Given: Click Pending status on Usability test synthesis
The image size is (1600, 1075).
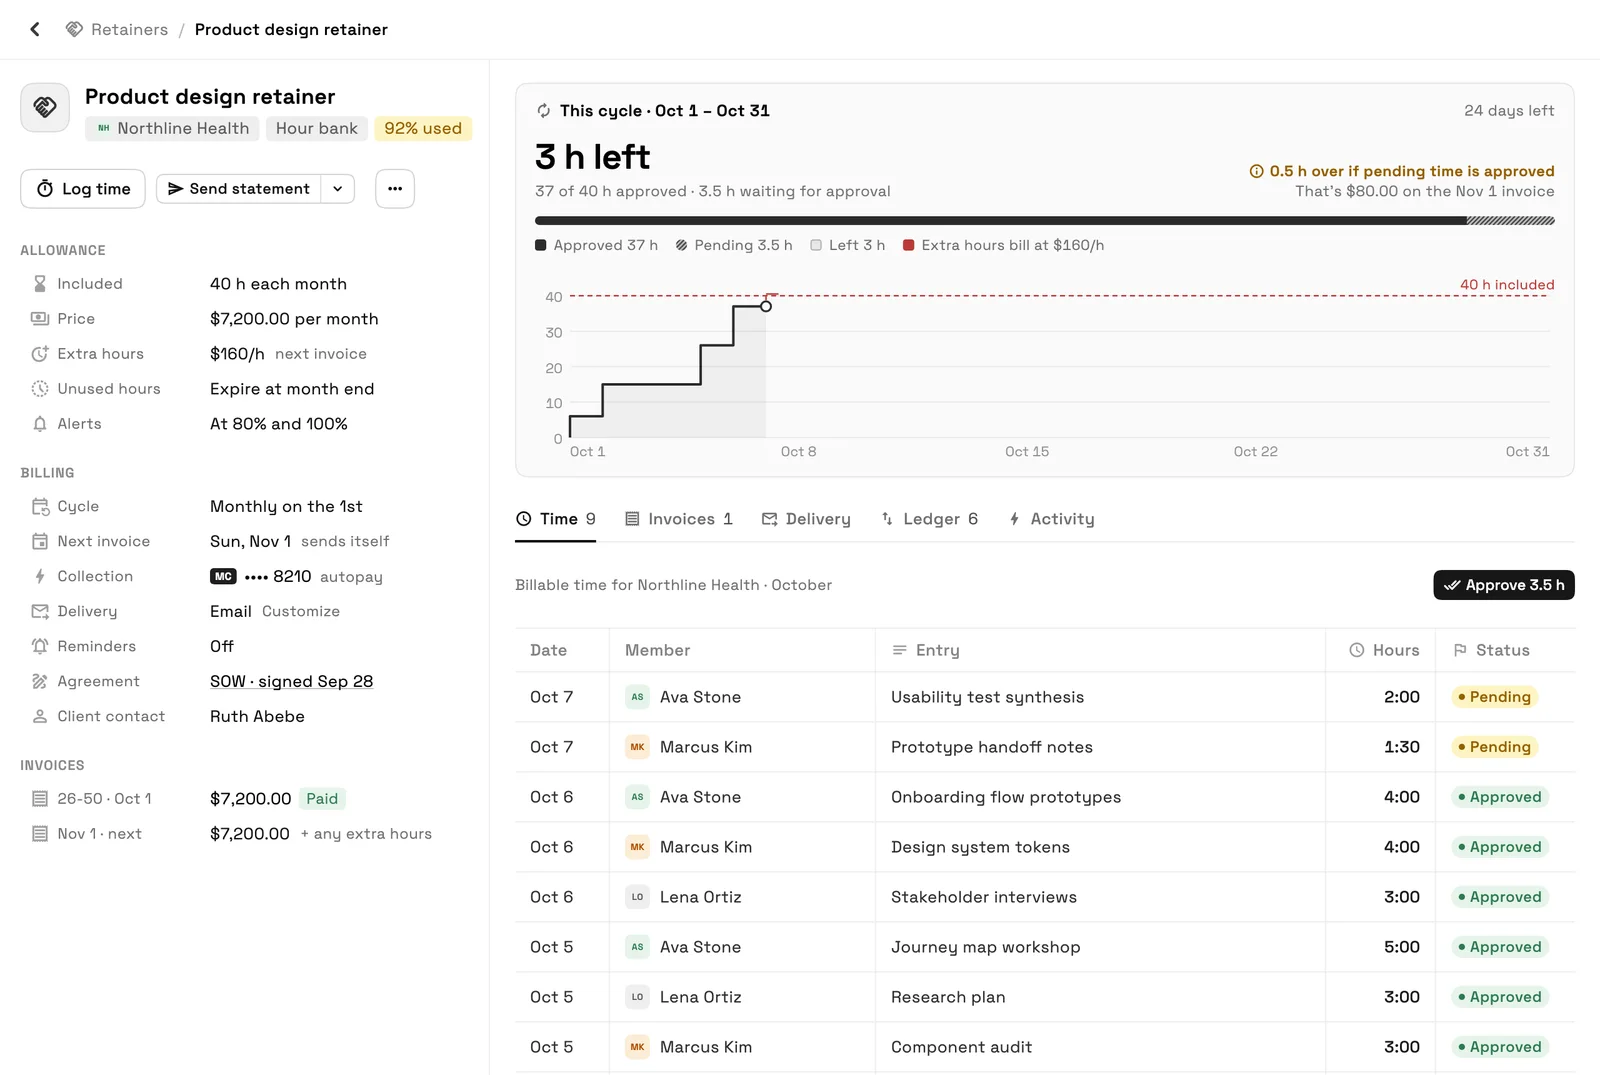Looking at the screenshot, I should [1494, 697].
